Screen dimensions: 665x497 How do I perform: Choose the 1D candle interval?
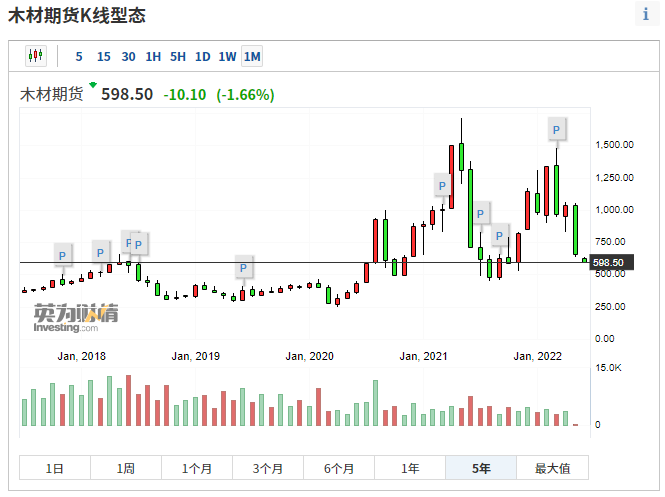coord(202,56)
